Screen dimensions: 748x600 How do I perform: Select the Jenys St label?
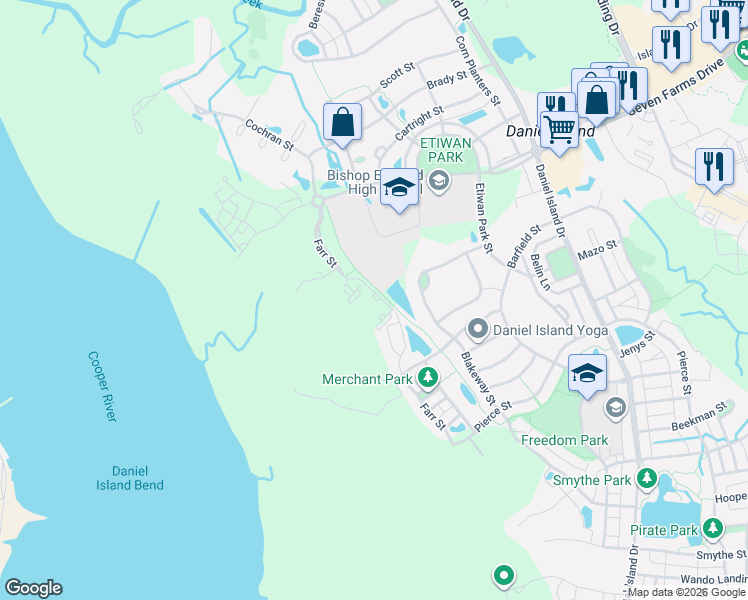[637, 344]
